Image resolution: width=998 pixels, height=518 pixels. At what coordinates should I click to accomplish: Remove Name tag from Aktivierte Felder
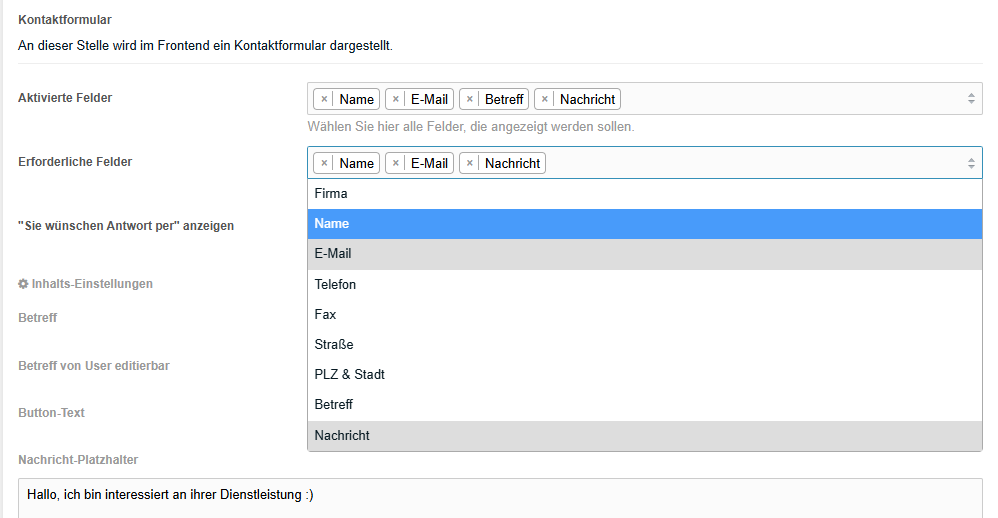(324, 99)
